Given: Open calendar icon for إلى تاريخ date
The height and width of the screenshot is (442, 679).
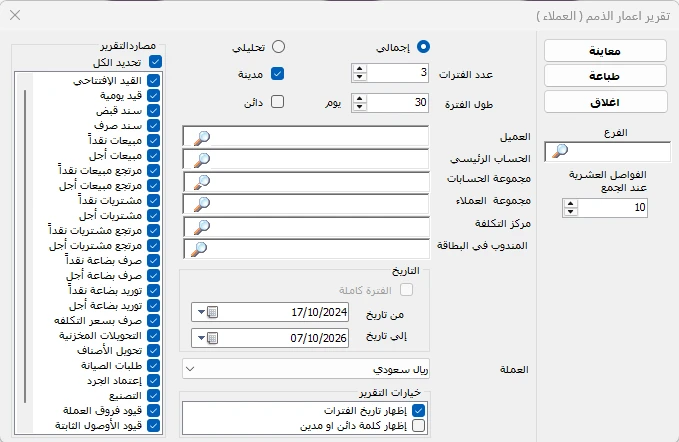Looking at the screenshot, I should [x=213, y=338].
